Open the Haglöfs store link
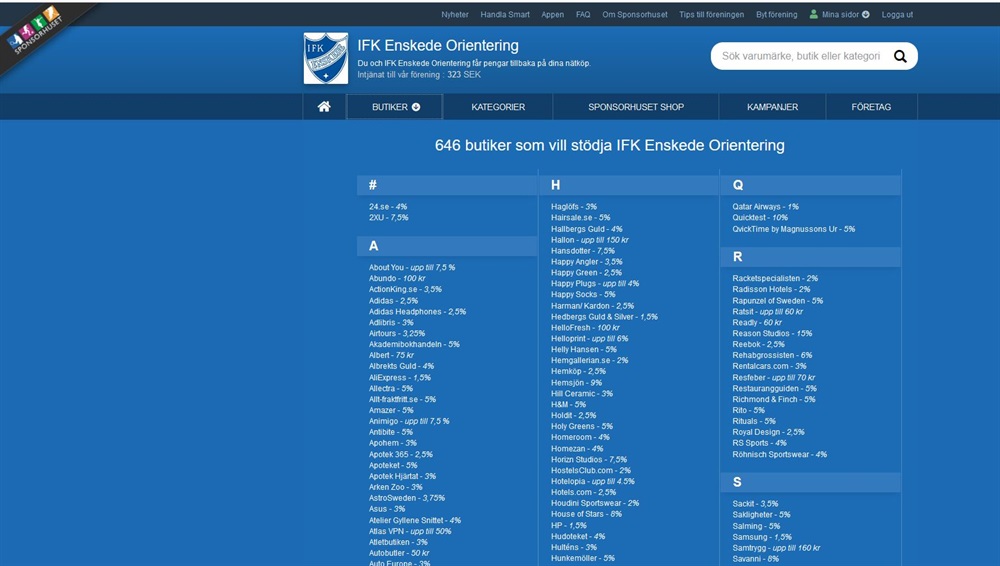Viewport: 1000px width, 566px height. tap(574, 207)
